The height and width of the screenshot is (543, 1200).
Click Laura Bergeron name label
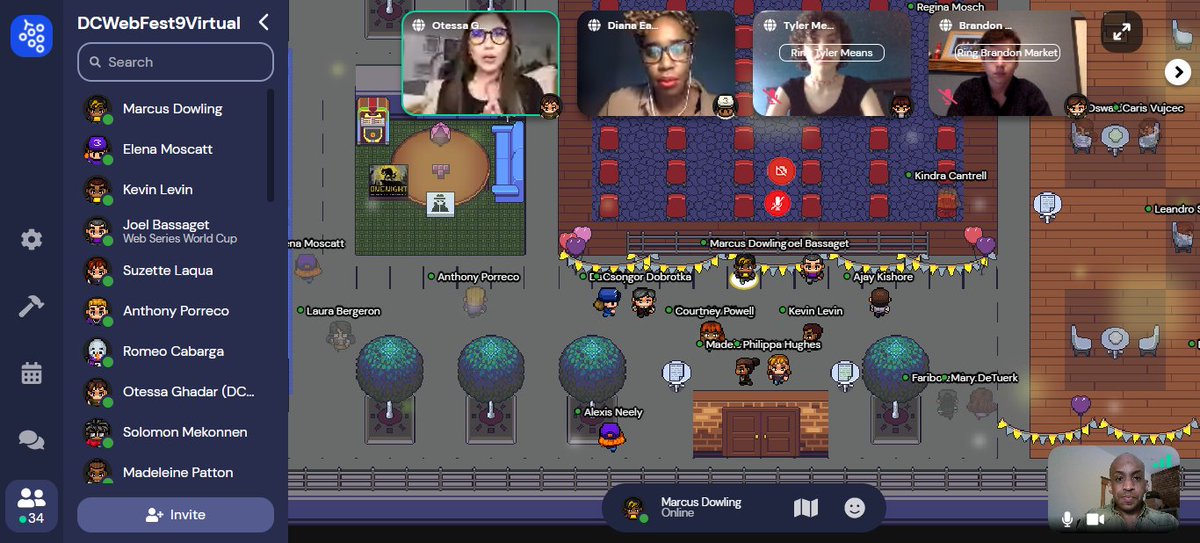coord(343,311)
